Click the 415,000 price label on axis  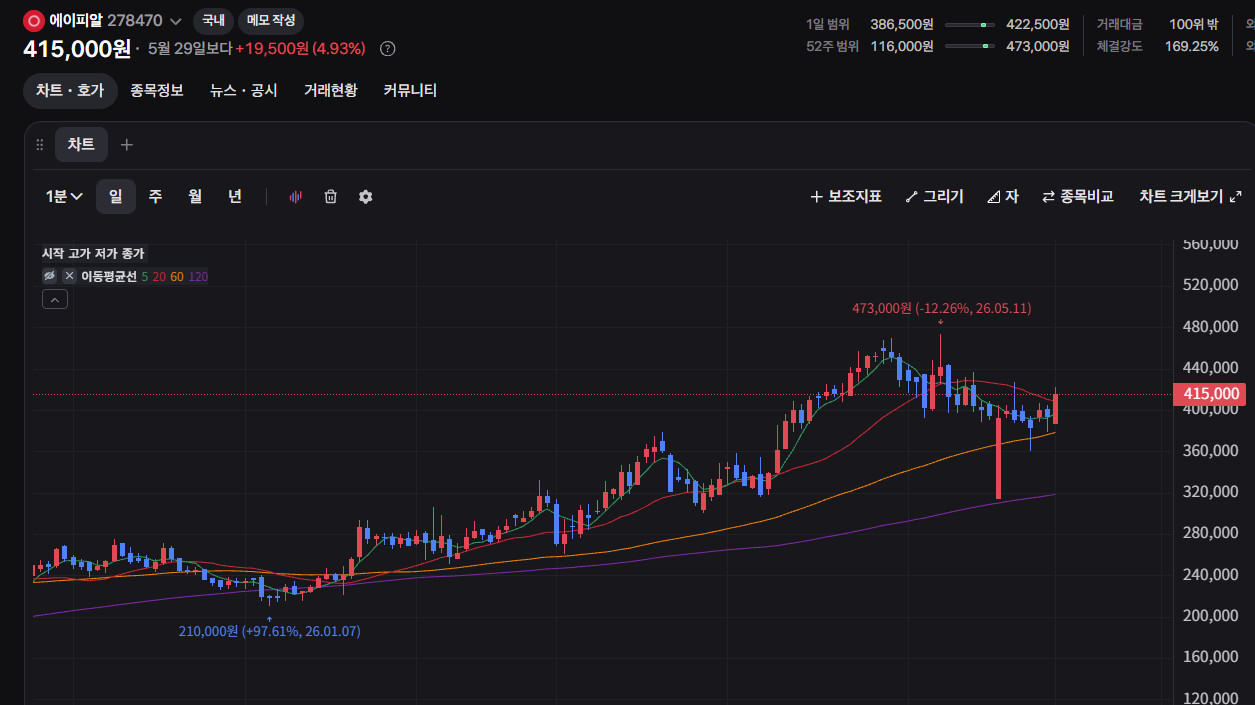[x=1212, y=394]
